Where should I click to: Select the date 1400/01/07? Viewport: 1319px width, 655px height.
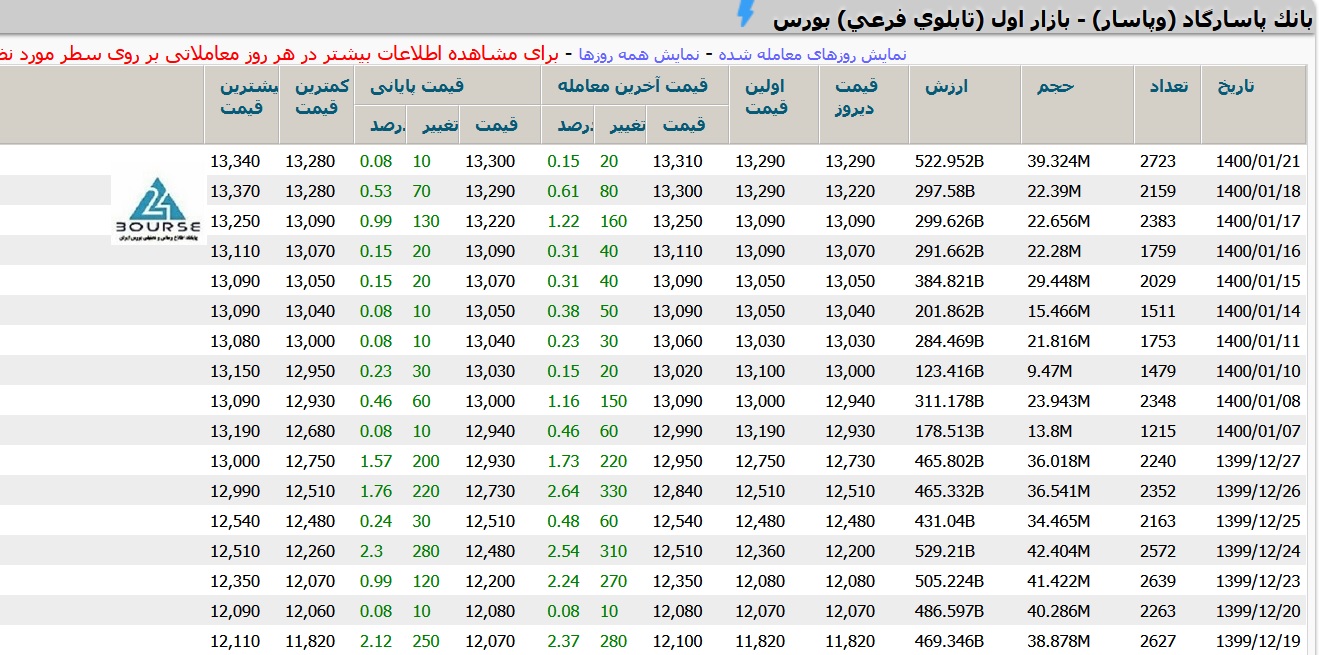click(1258, 431)
